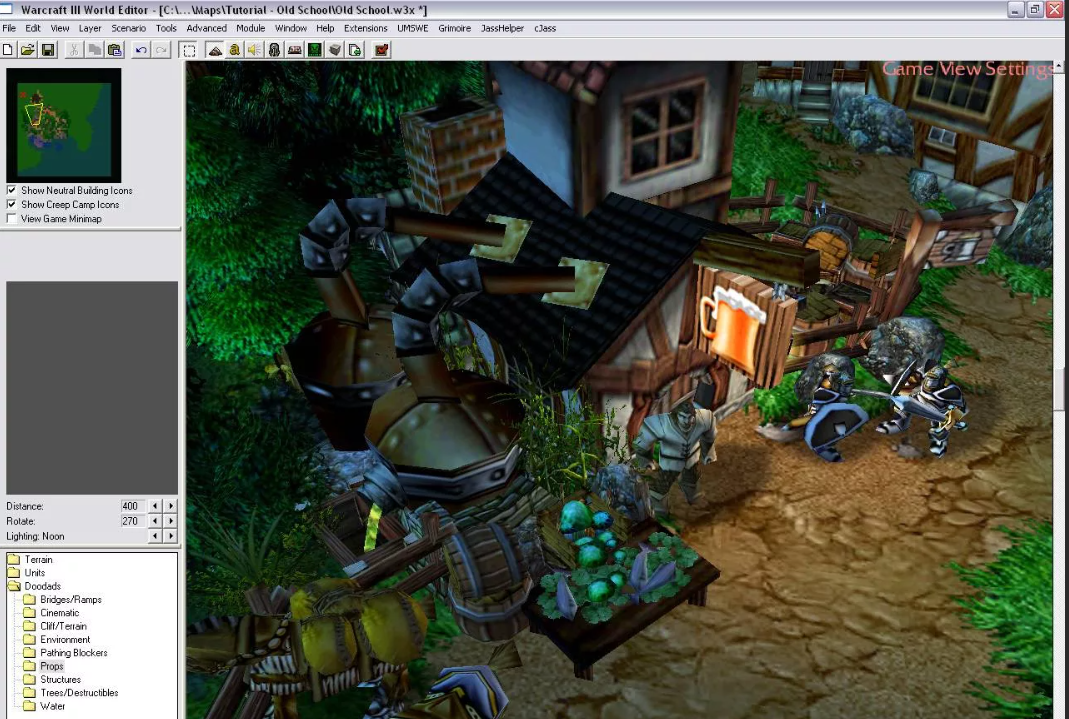The height and width of the screenshot is (719, 1069).
Task: Open the View menu
Action: pos(60,28)
